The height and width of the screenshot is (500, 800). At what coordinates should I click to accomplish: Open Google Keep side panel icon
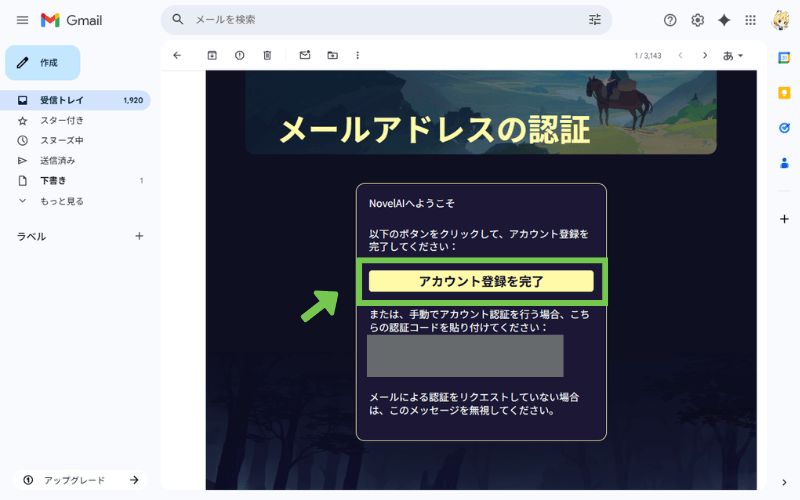click(784, 93)
